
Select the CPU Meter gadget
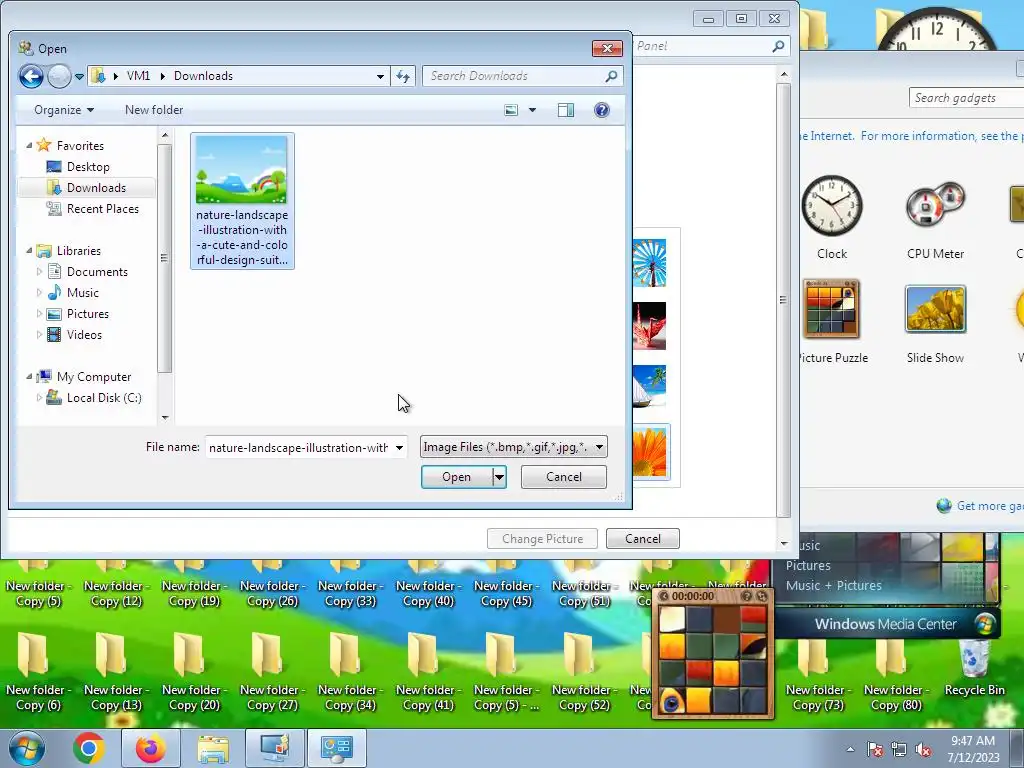coord(935,217)
